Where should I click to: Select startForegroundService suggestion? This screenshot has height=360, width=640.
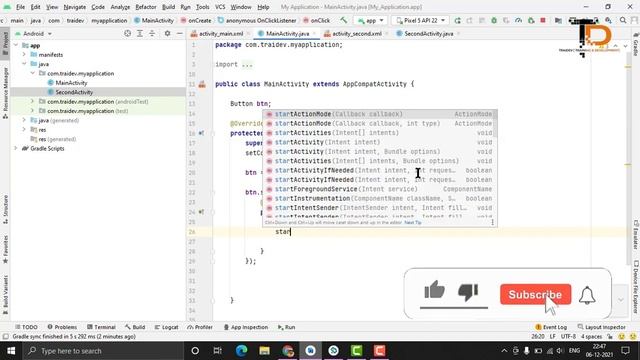380,189
